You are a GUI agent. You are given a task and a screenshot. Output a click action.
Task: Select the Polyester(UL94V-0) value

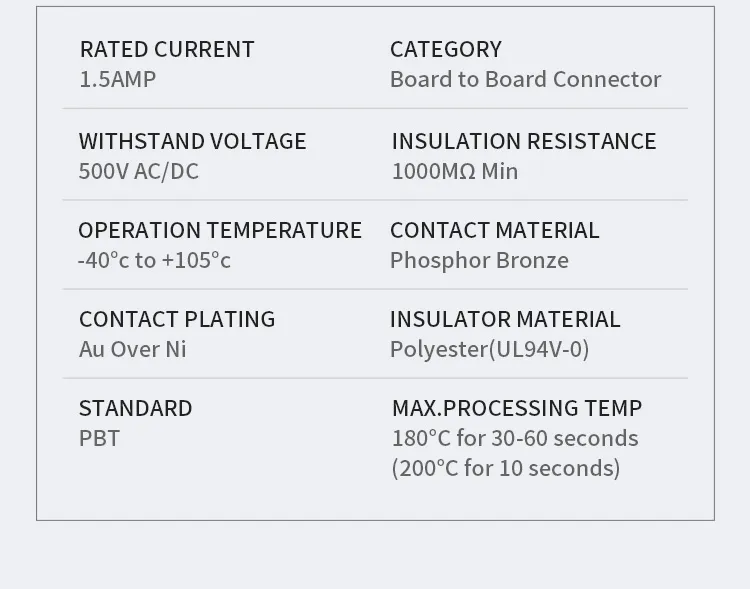[x=489, y=349]
